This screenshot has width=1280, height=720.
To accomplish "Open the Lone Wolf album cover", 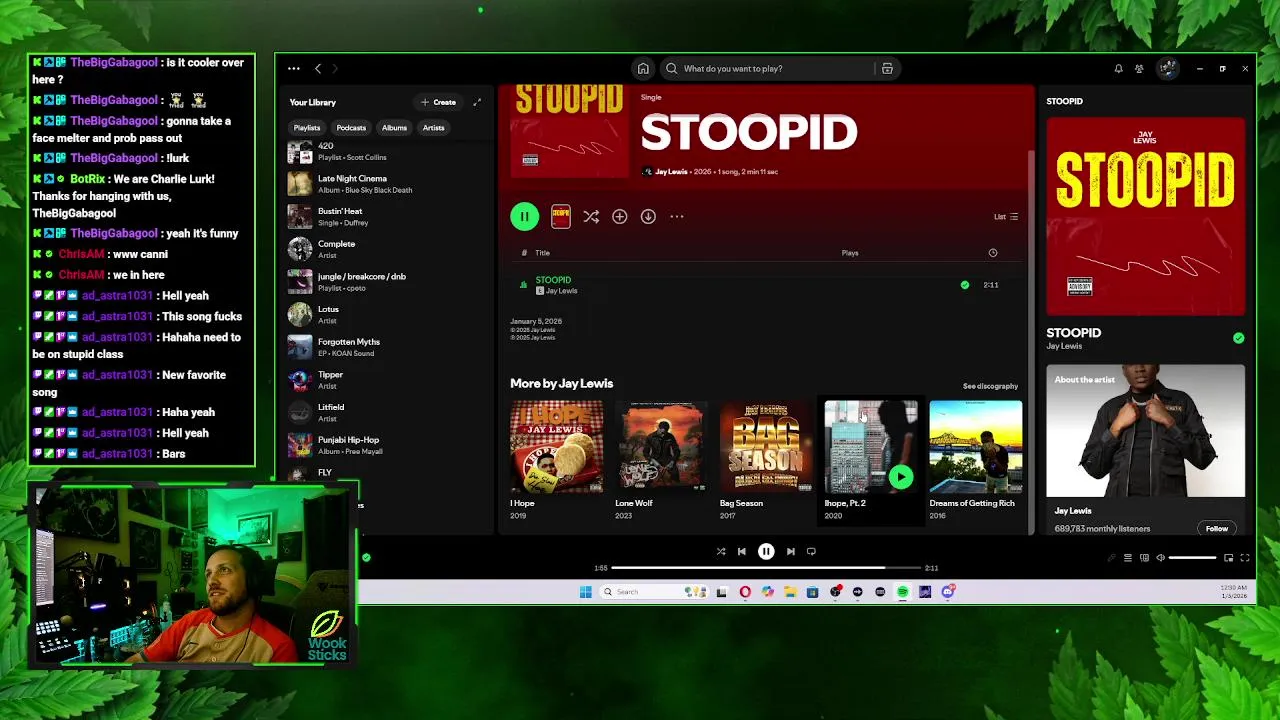I will [x=661, y=447].
